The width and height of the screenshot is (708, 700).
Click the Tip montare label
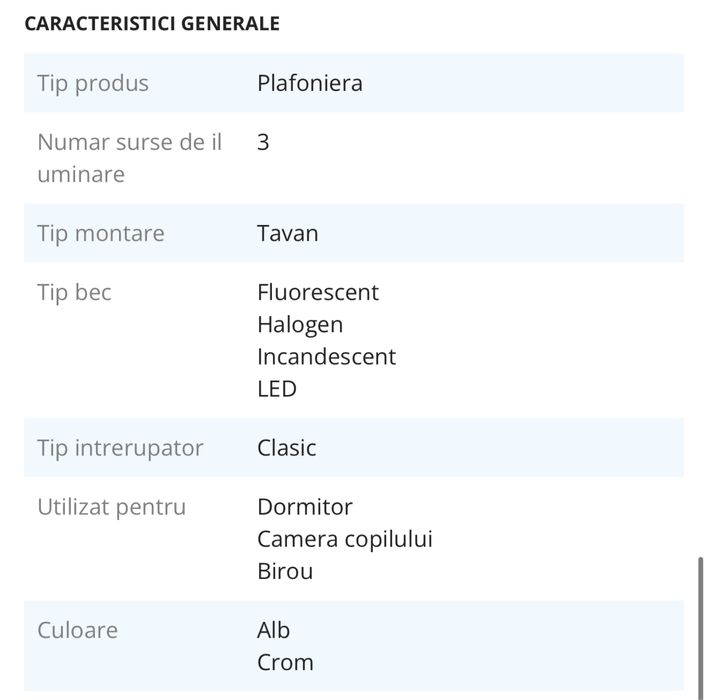[x=101, y=234]
